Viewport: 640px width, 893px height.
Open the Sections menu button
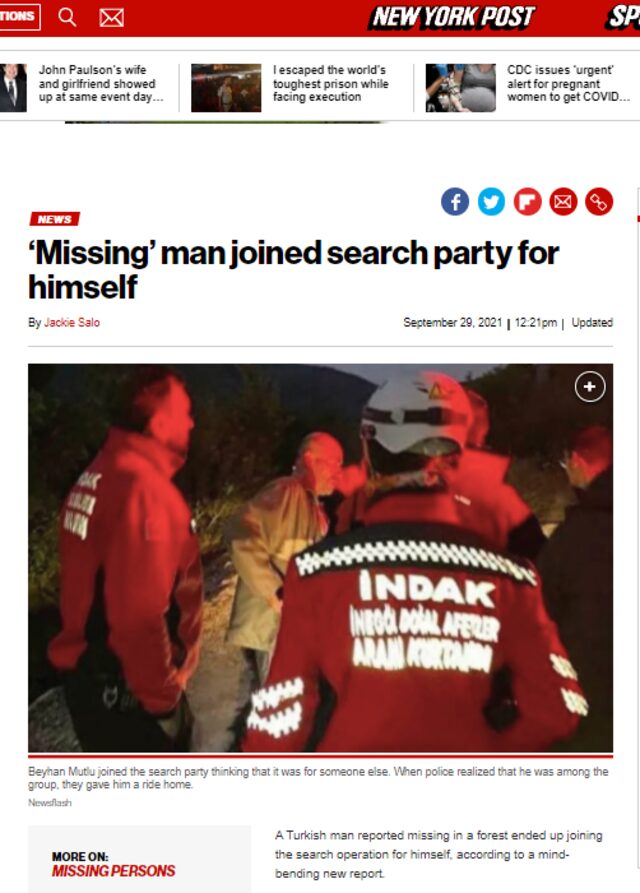[19, 17]
